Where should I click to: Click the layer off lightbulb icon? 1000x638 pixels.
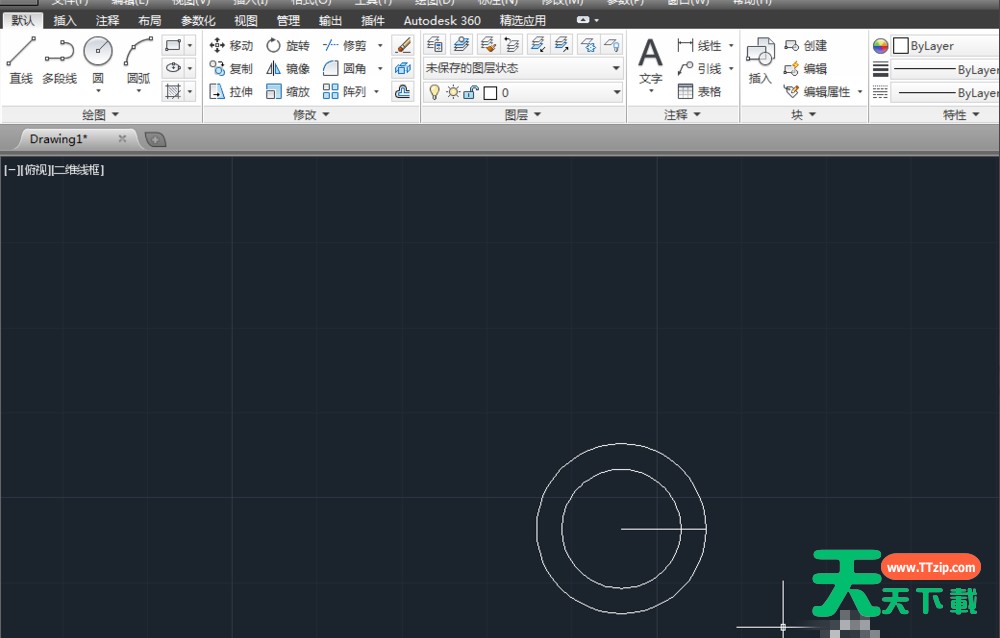[x=612, y=44]
